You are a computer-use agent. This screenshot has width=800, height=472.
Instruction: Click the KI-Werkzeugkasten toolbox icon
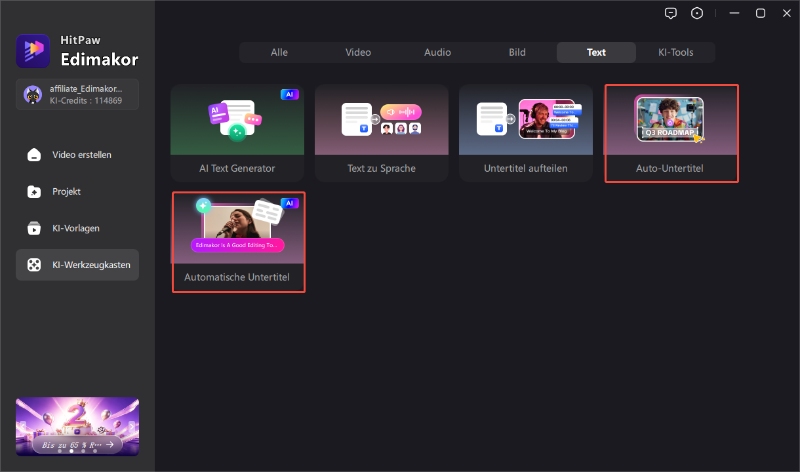[x=34, y=265]
